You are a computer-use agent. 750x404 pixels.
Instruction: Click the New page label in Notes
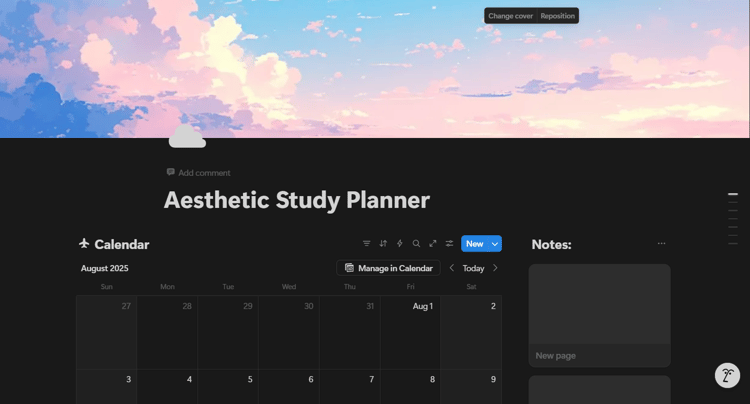point(555,356)
